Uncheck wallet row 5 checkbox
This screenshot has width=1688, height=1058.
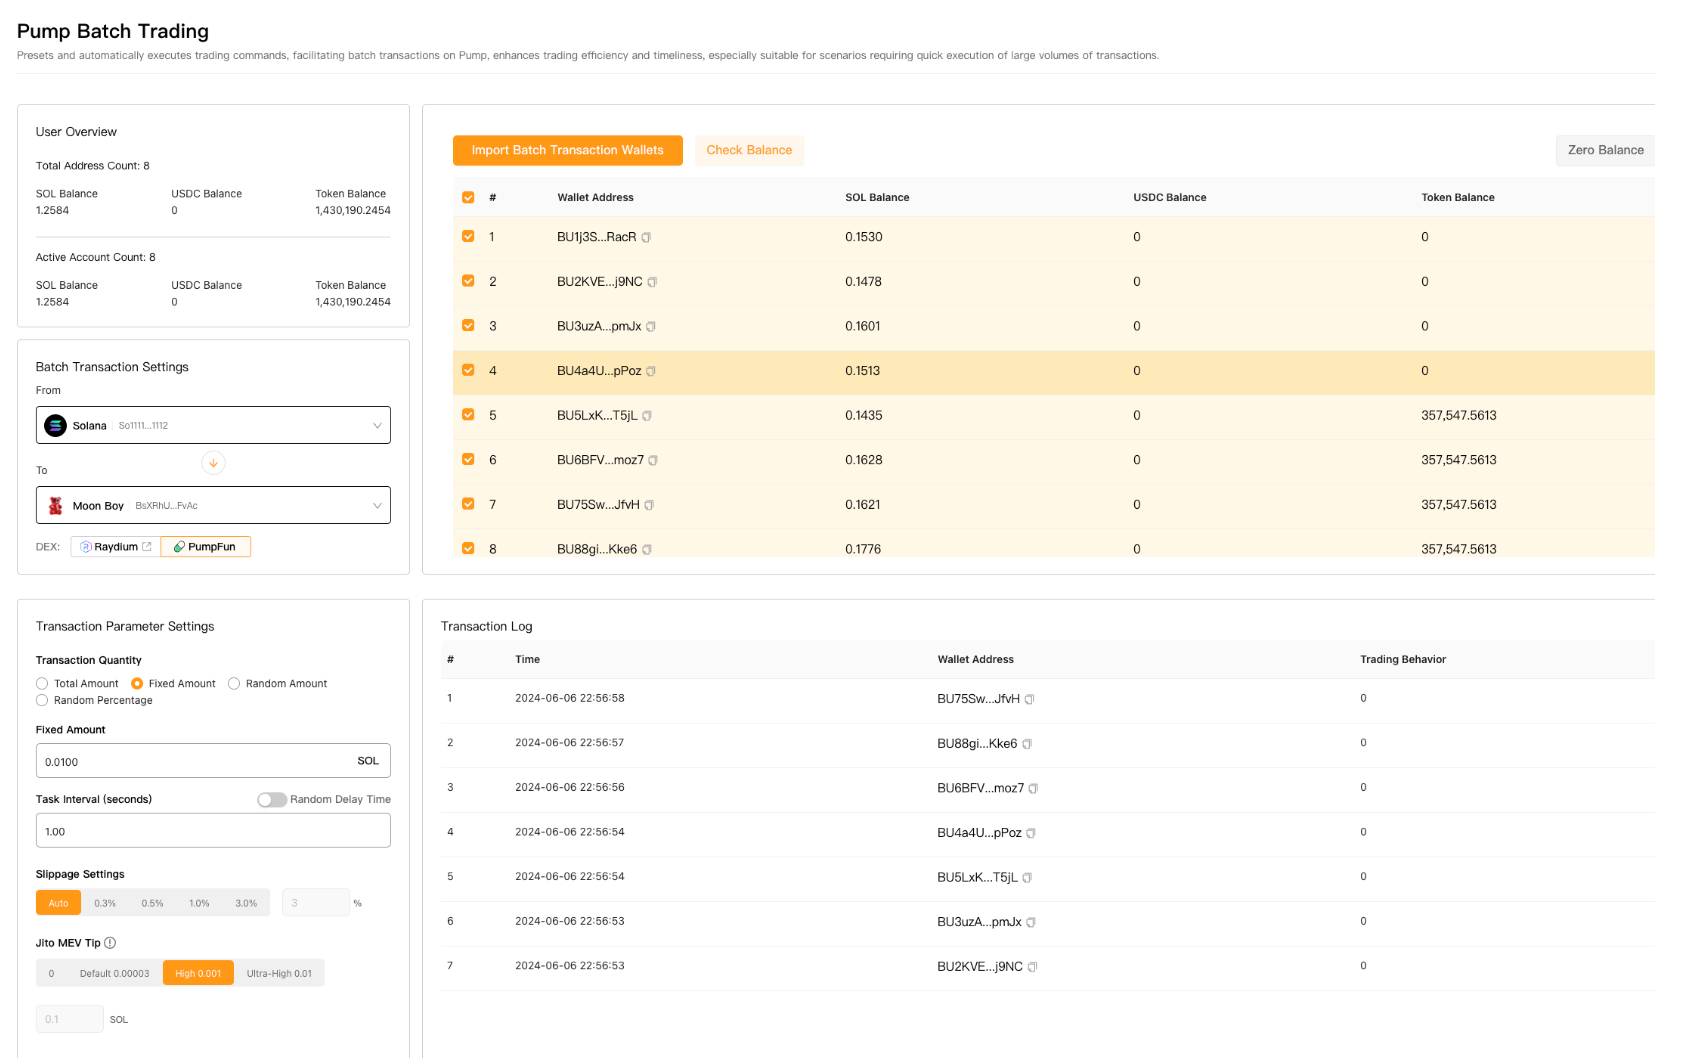[x=467, y=414]
